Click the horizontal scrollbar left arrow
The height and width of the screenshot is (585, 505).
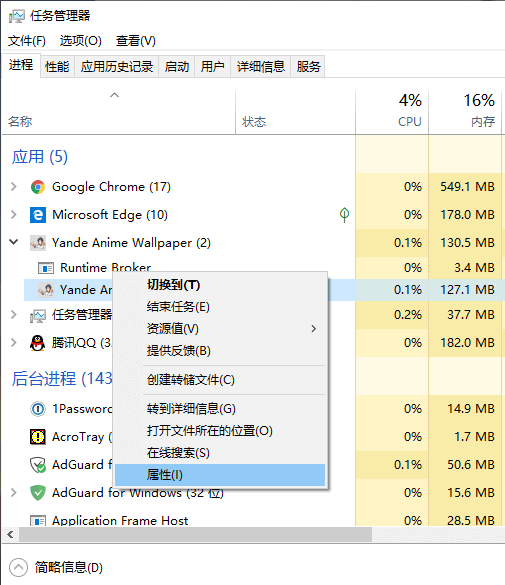point(10,535)
